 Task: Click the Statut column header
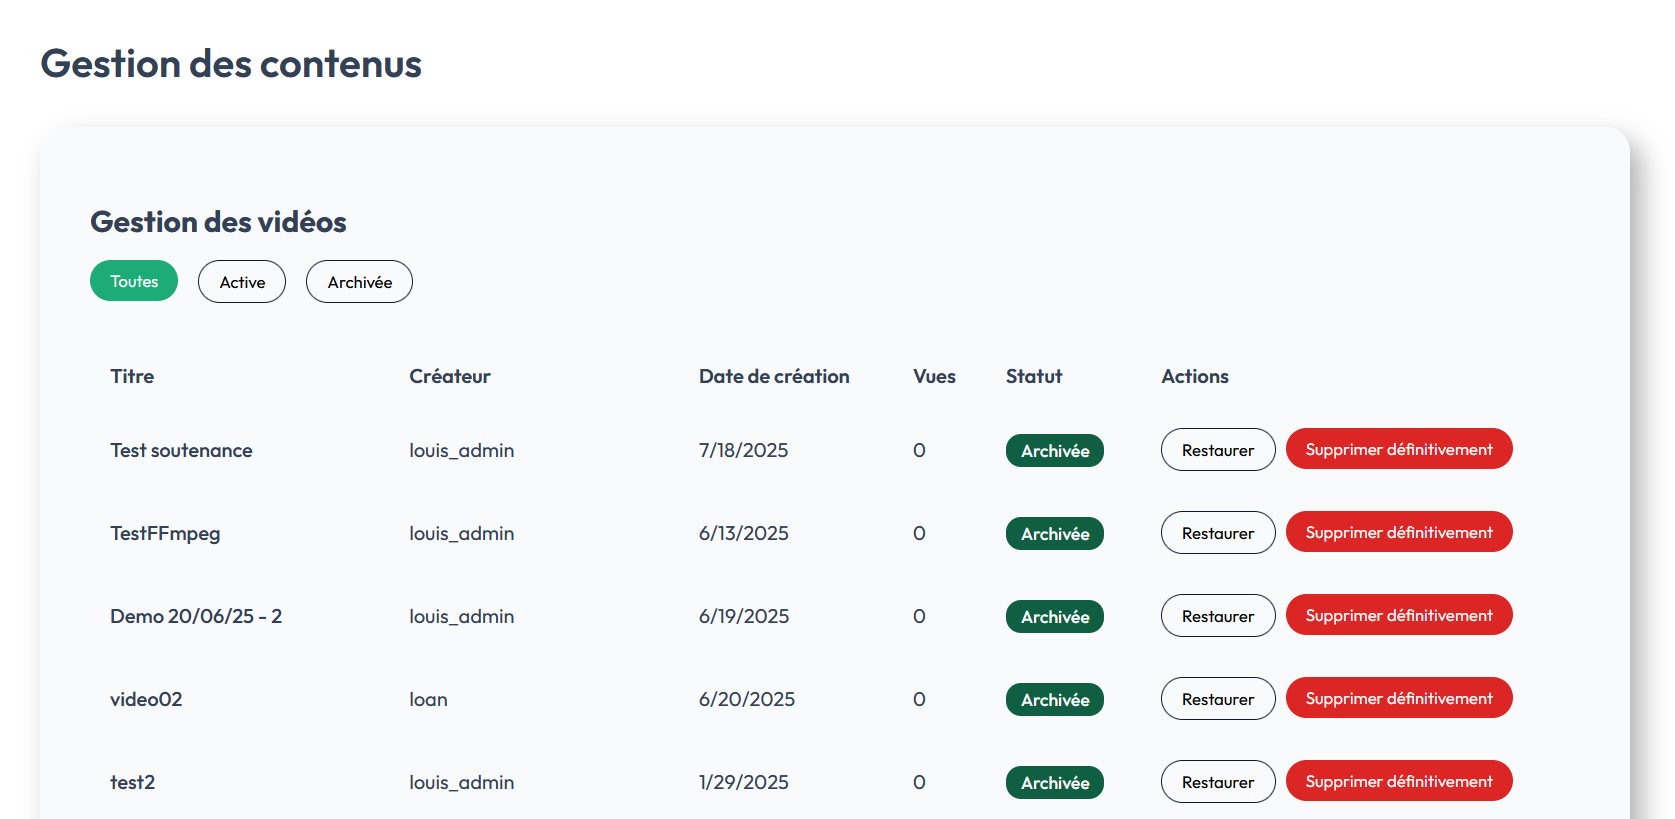(1034, 376)
